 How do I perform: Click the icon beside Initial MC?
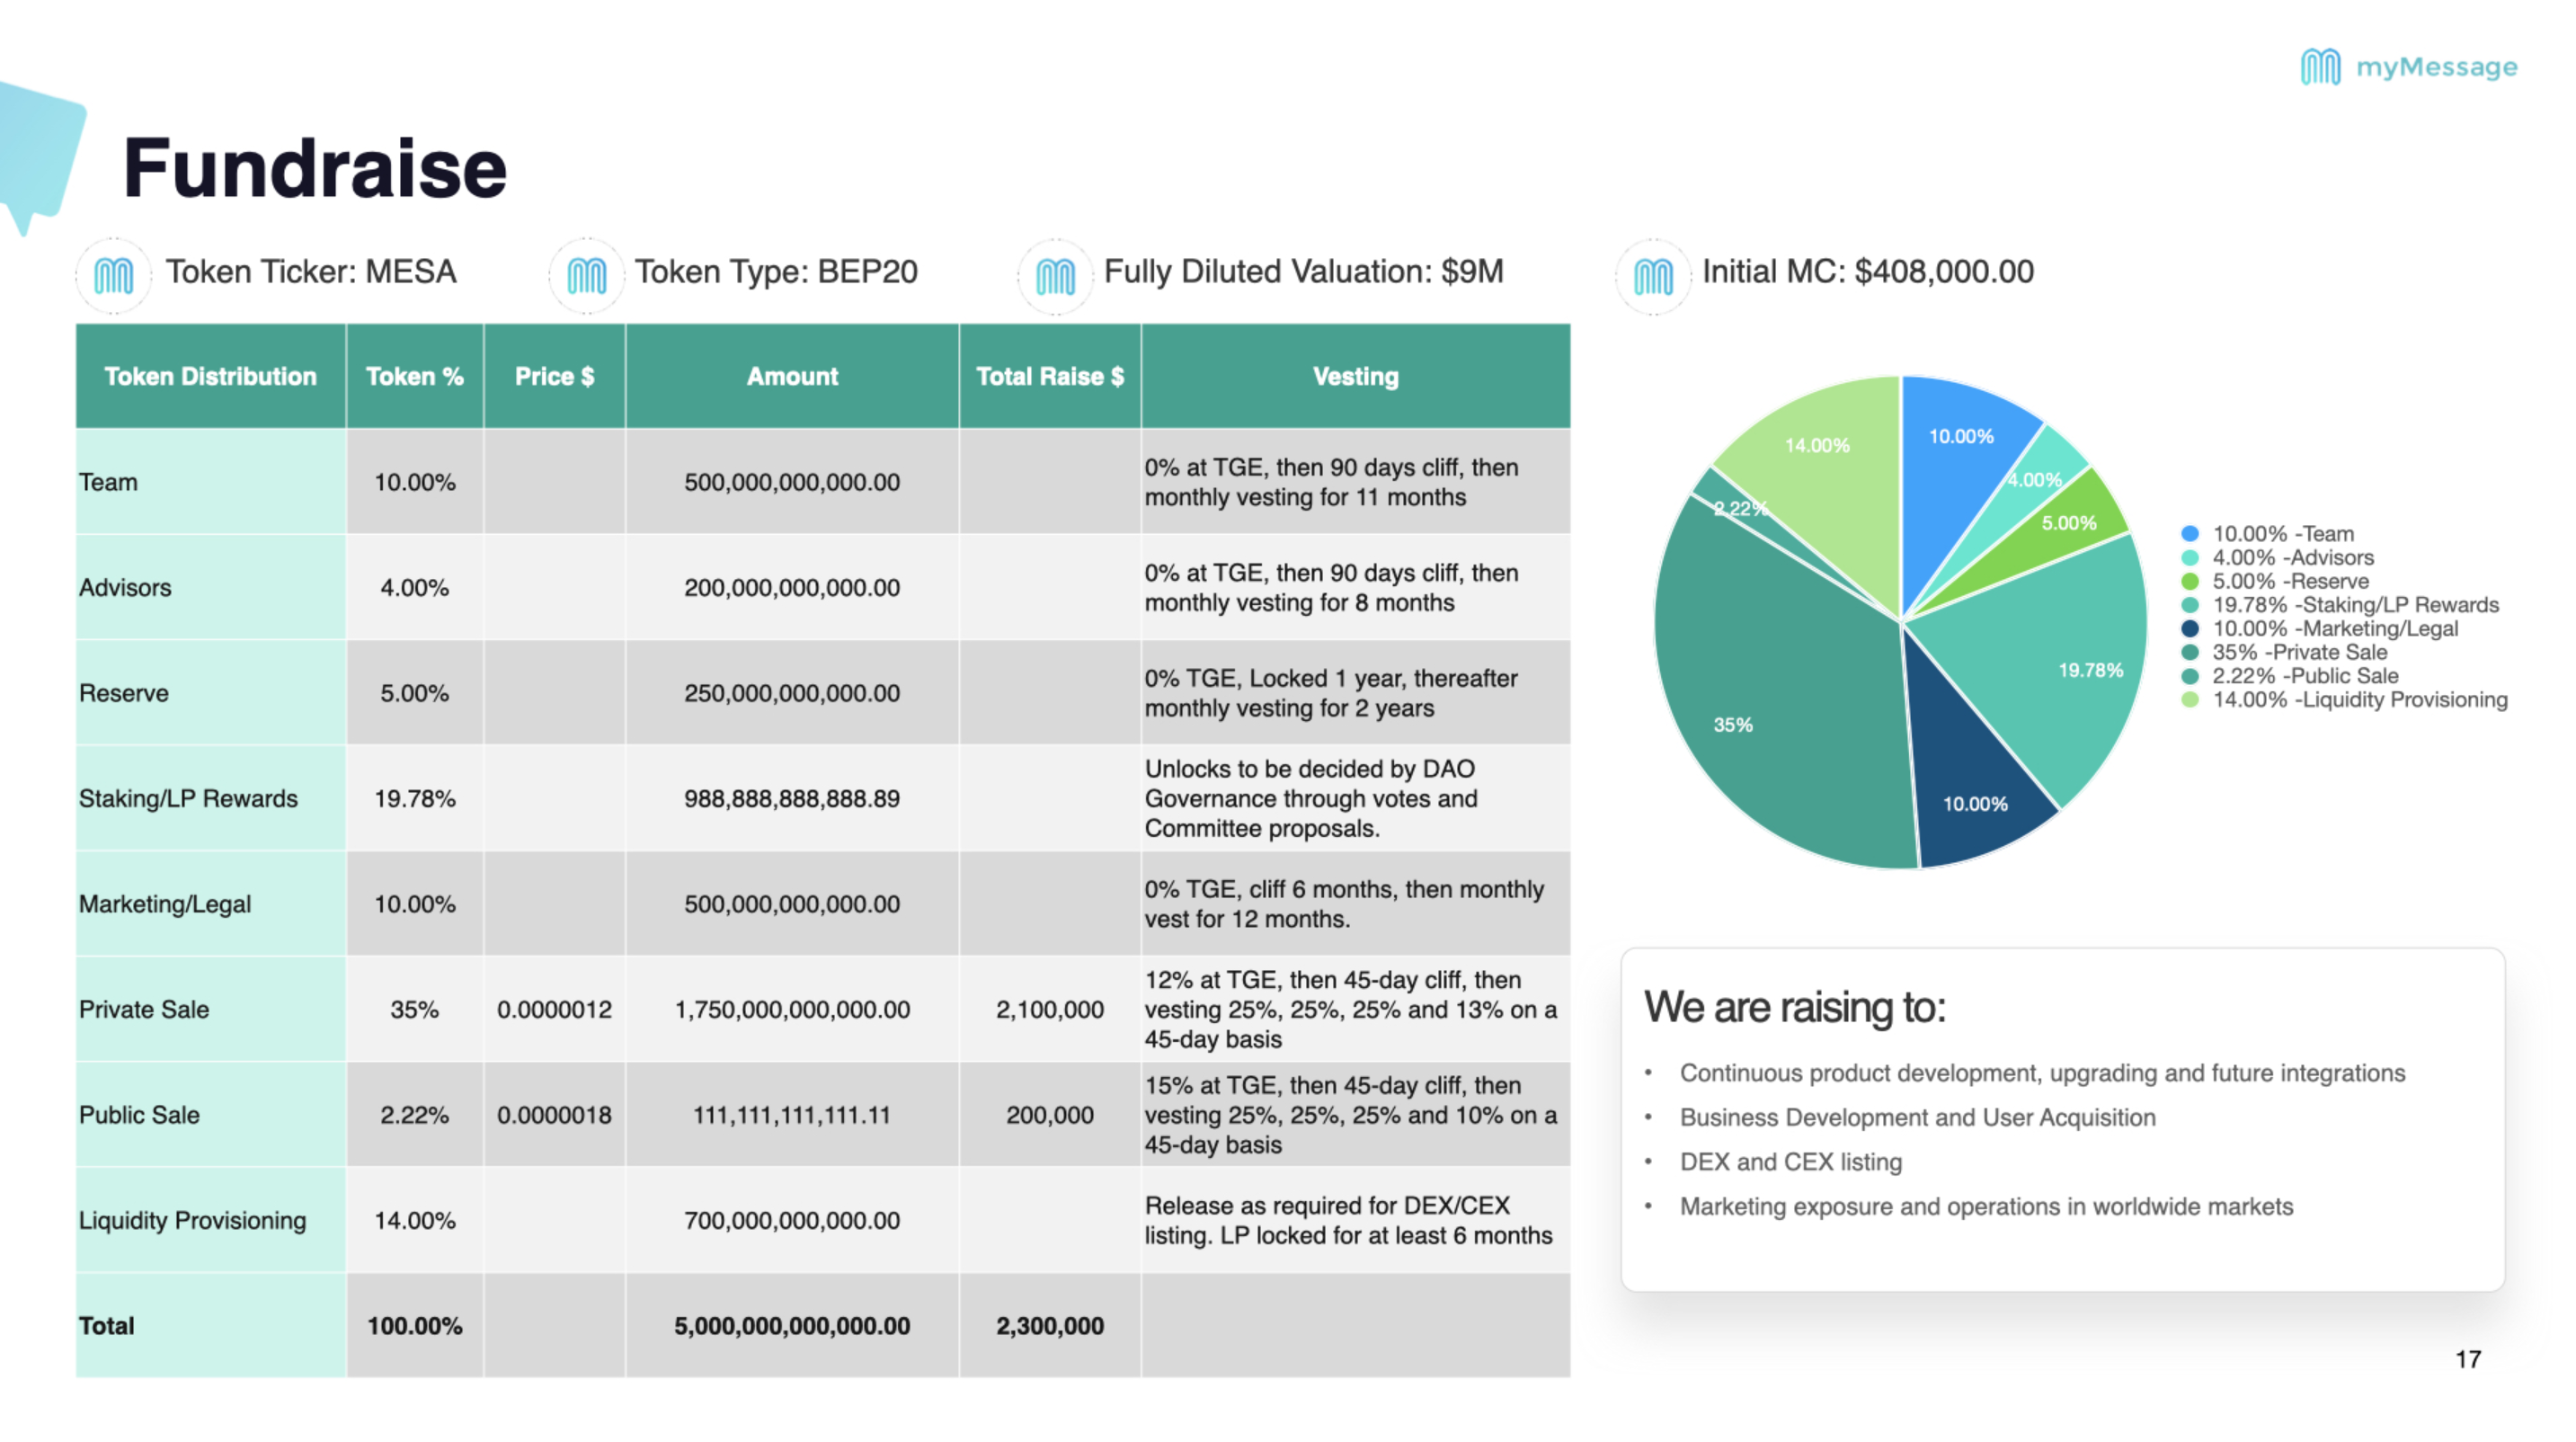point(1653,275)
